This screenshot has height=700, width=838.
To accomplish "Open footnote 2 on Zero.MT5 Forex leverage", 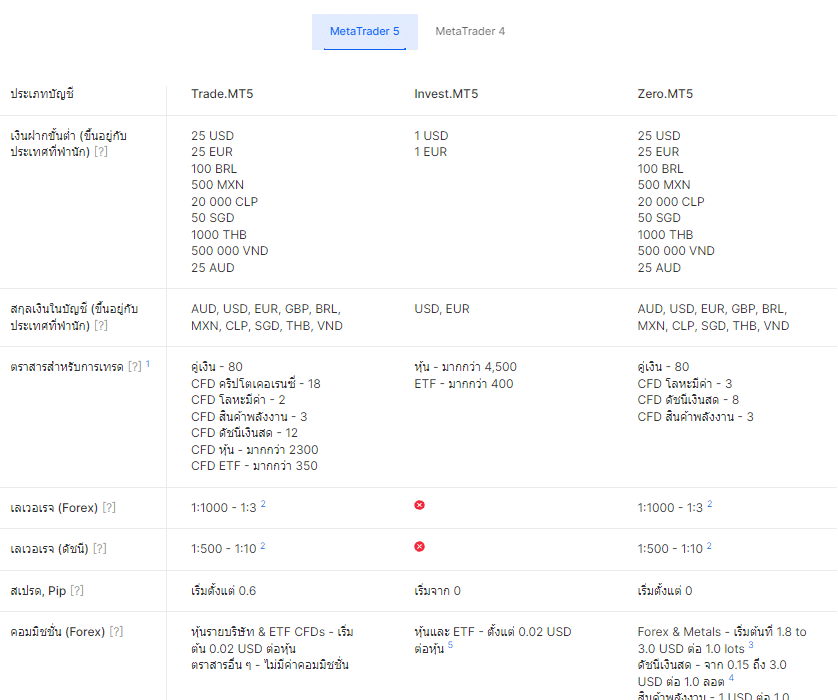I will 710,504.
